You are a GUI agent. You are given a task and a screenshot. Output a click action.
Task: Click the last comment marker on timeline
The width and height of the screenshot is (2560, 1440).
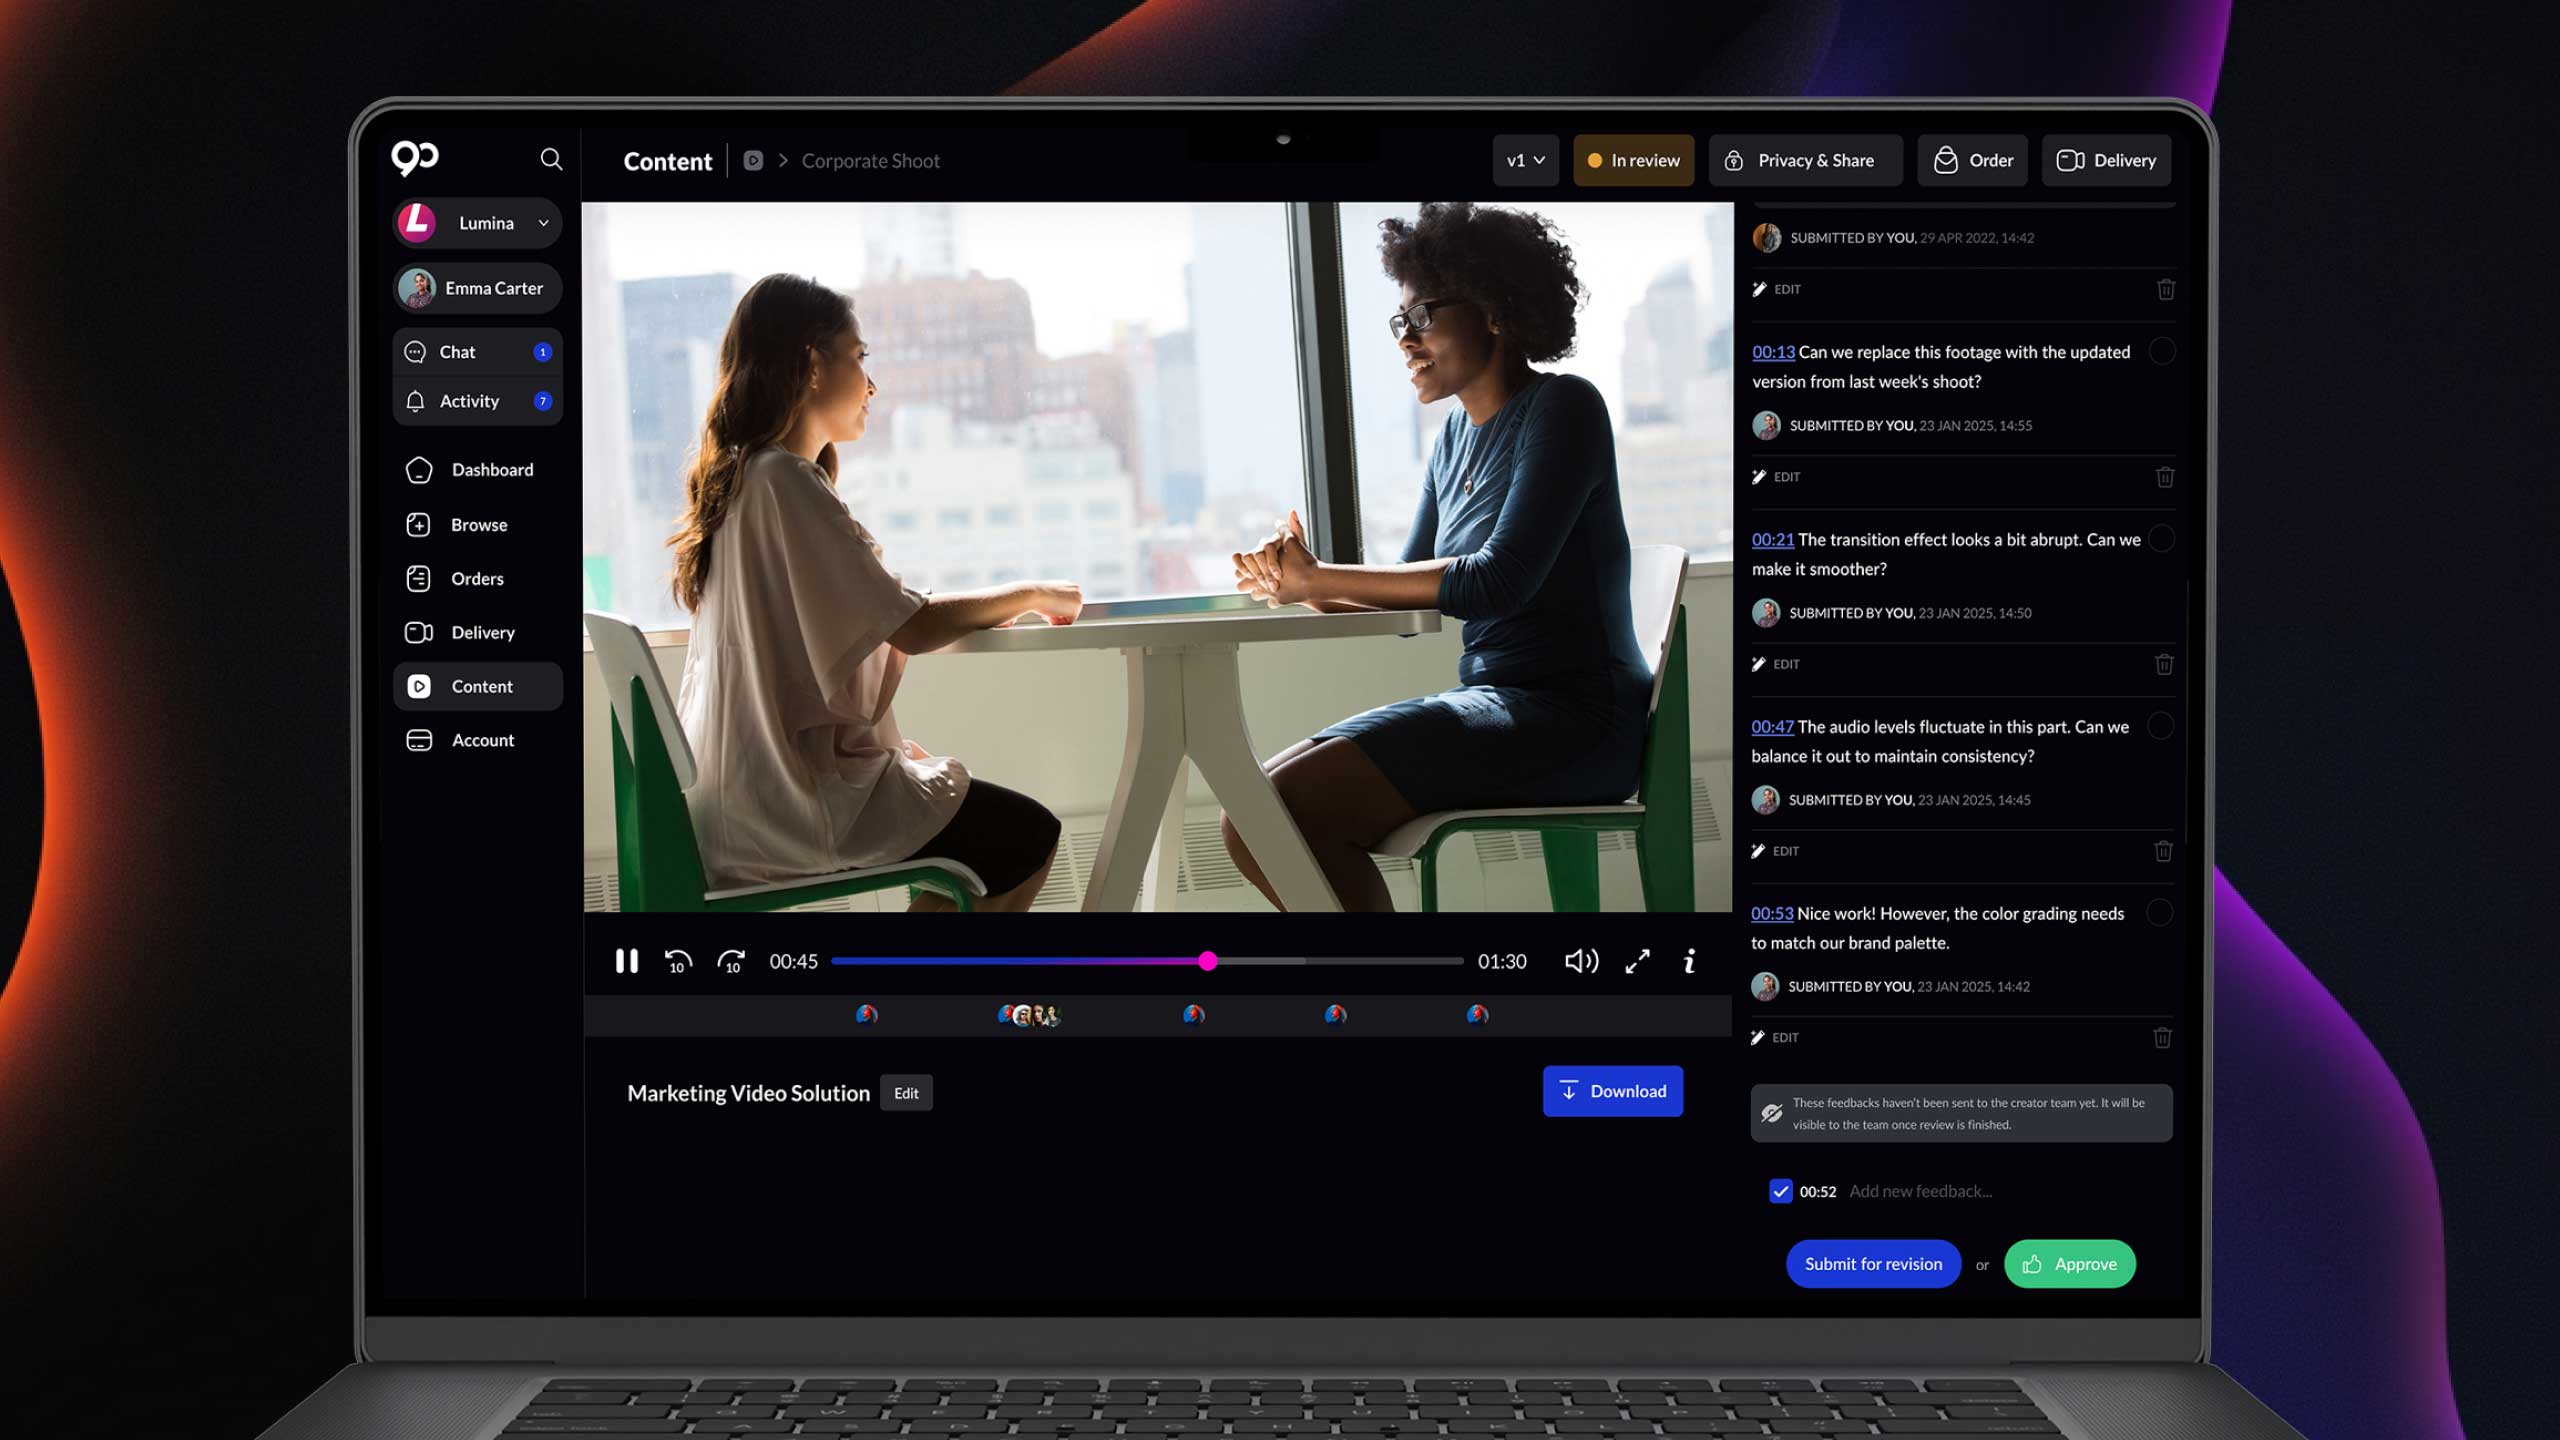coord(1477,1015)
